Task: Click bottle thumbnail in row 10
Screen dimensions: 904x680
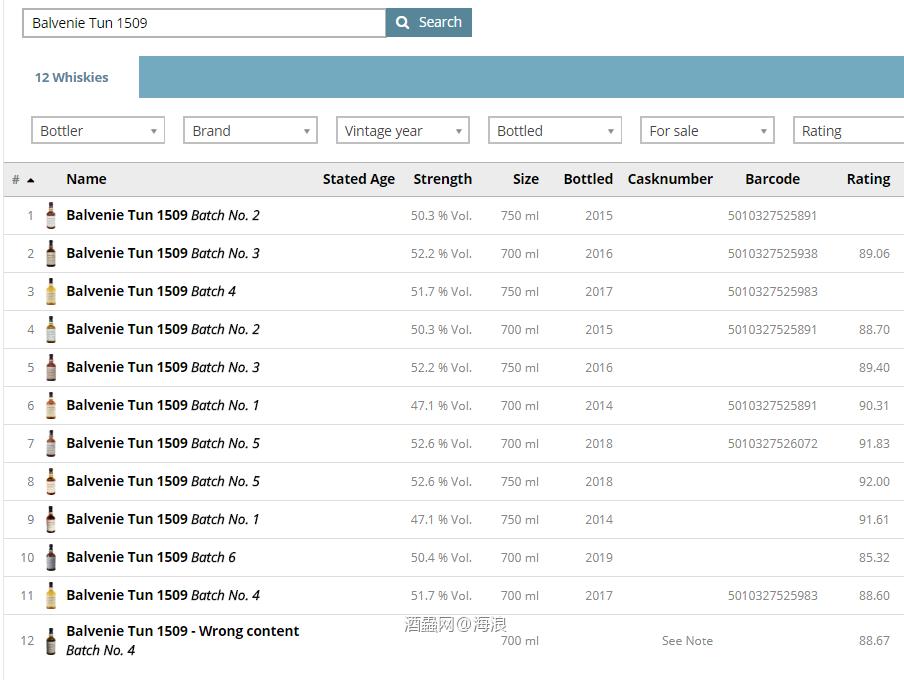Action: pos(51,558)
